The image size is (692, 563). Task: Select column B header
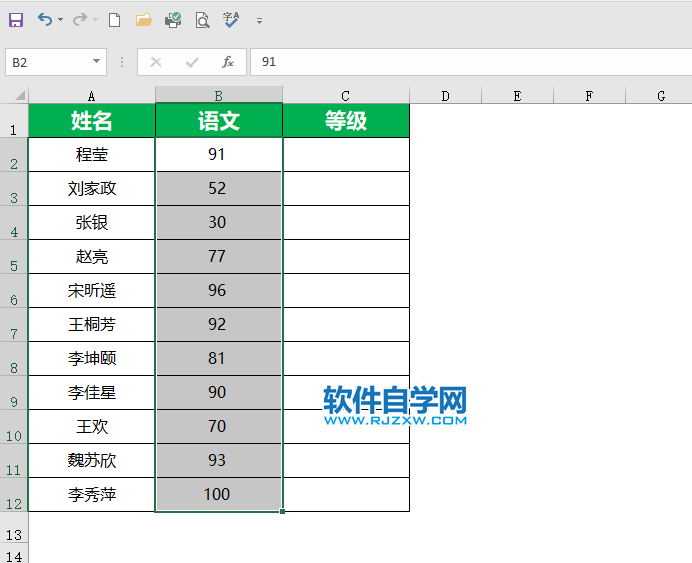click(x=219, y=95)
